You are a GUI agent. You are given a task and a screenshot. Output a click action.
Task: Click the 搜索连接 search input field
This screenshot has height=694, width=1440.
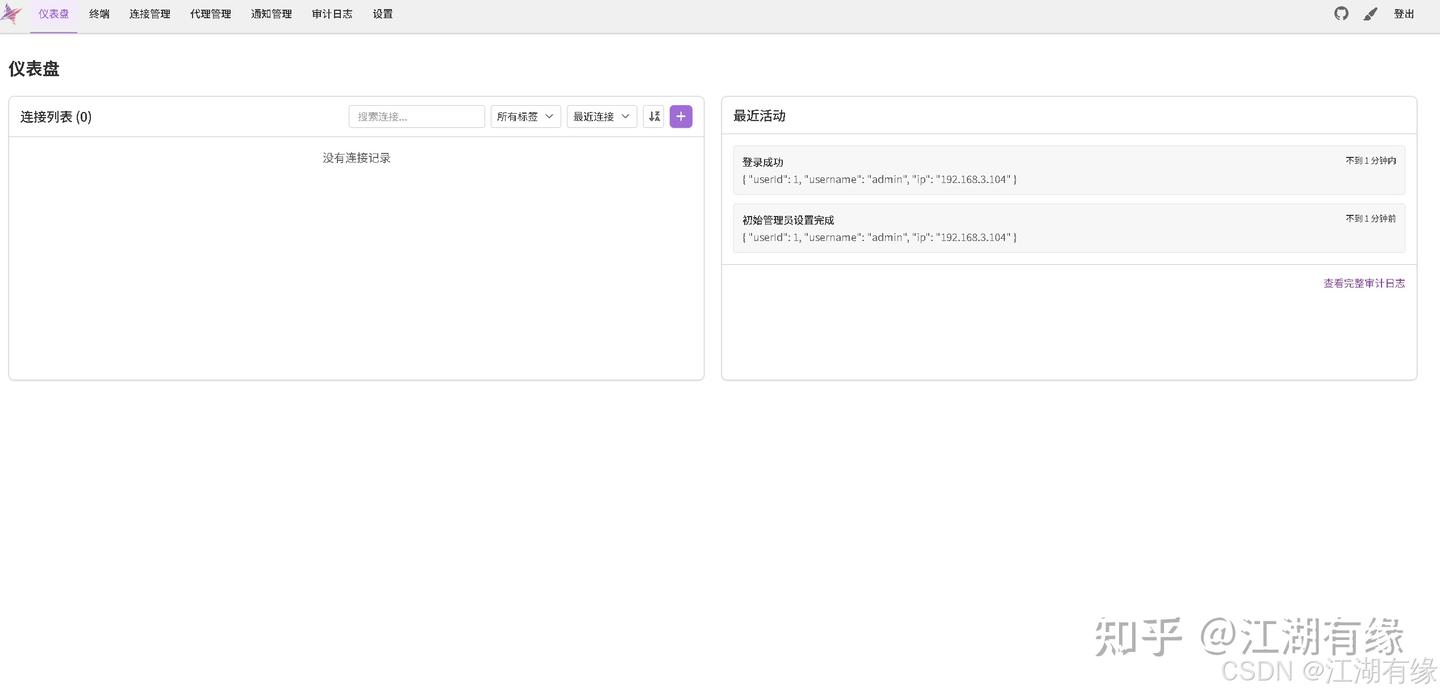point(416,116)
